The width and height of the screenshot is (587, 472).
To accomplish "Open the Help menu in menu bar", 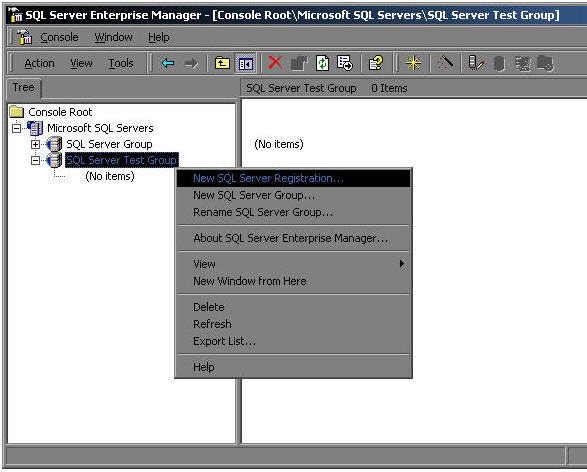I will point(159,37).
